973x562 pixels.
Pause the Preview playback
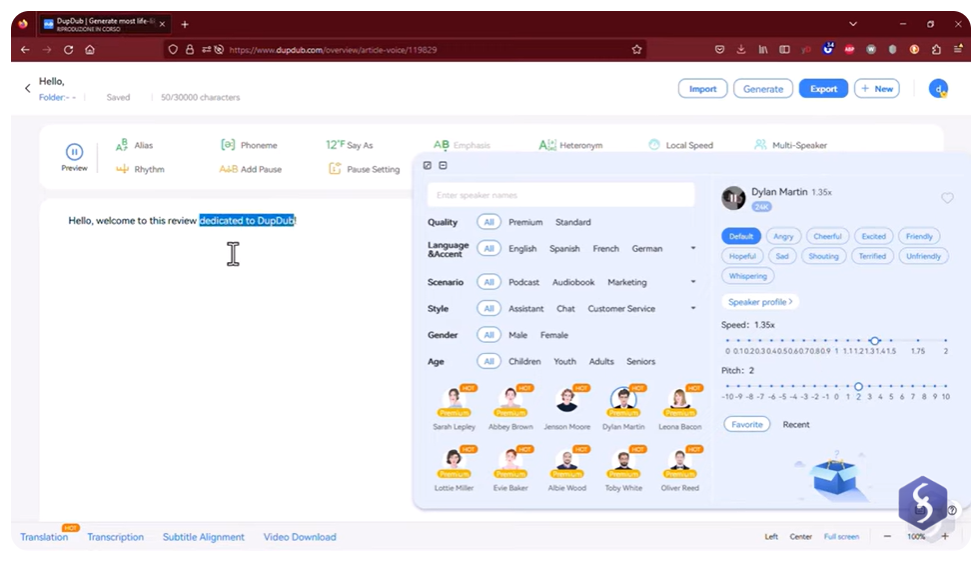point(74,152)
